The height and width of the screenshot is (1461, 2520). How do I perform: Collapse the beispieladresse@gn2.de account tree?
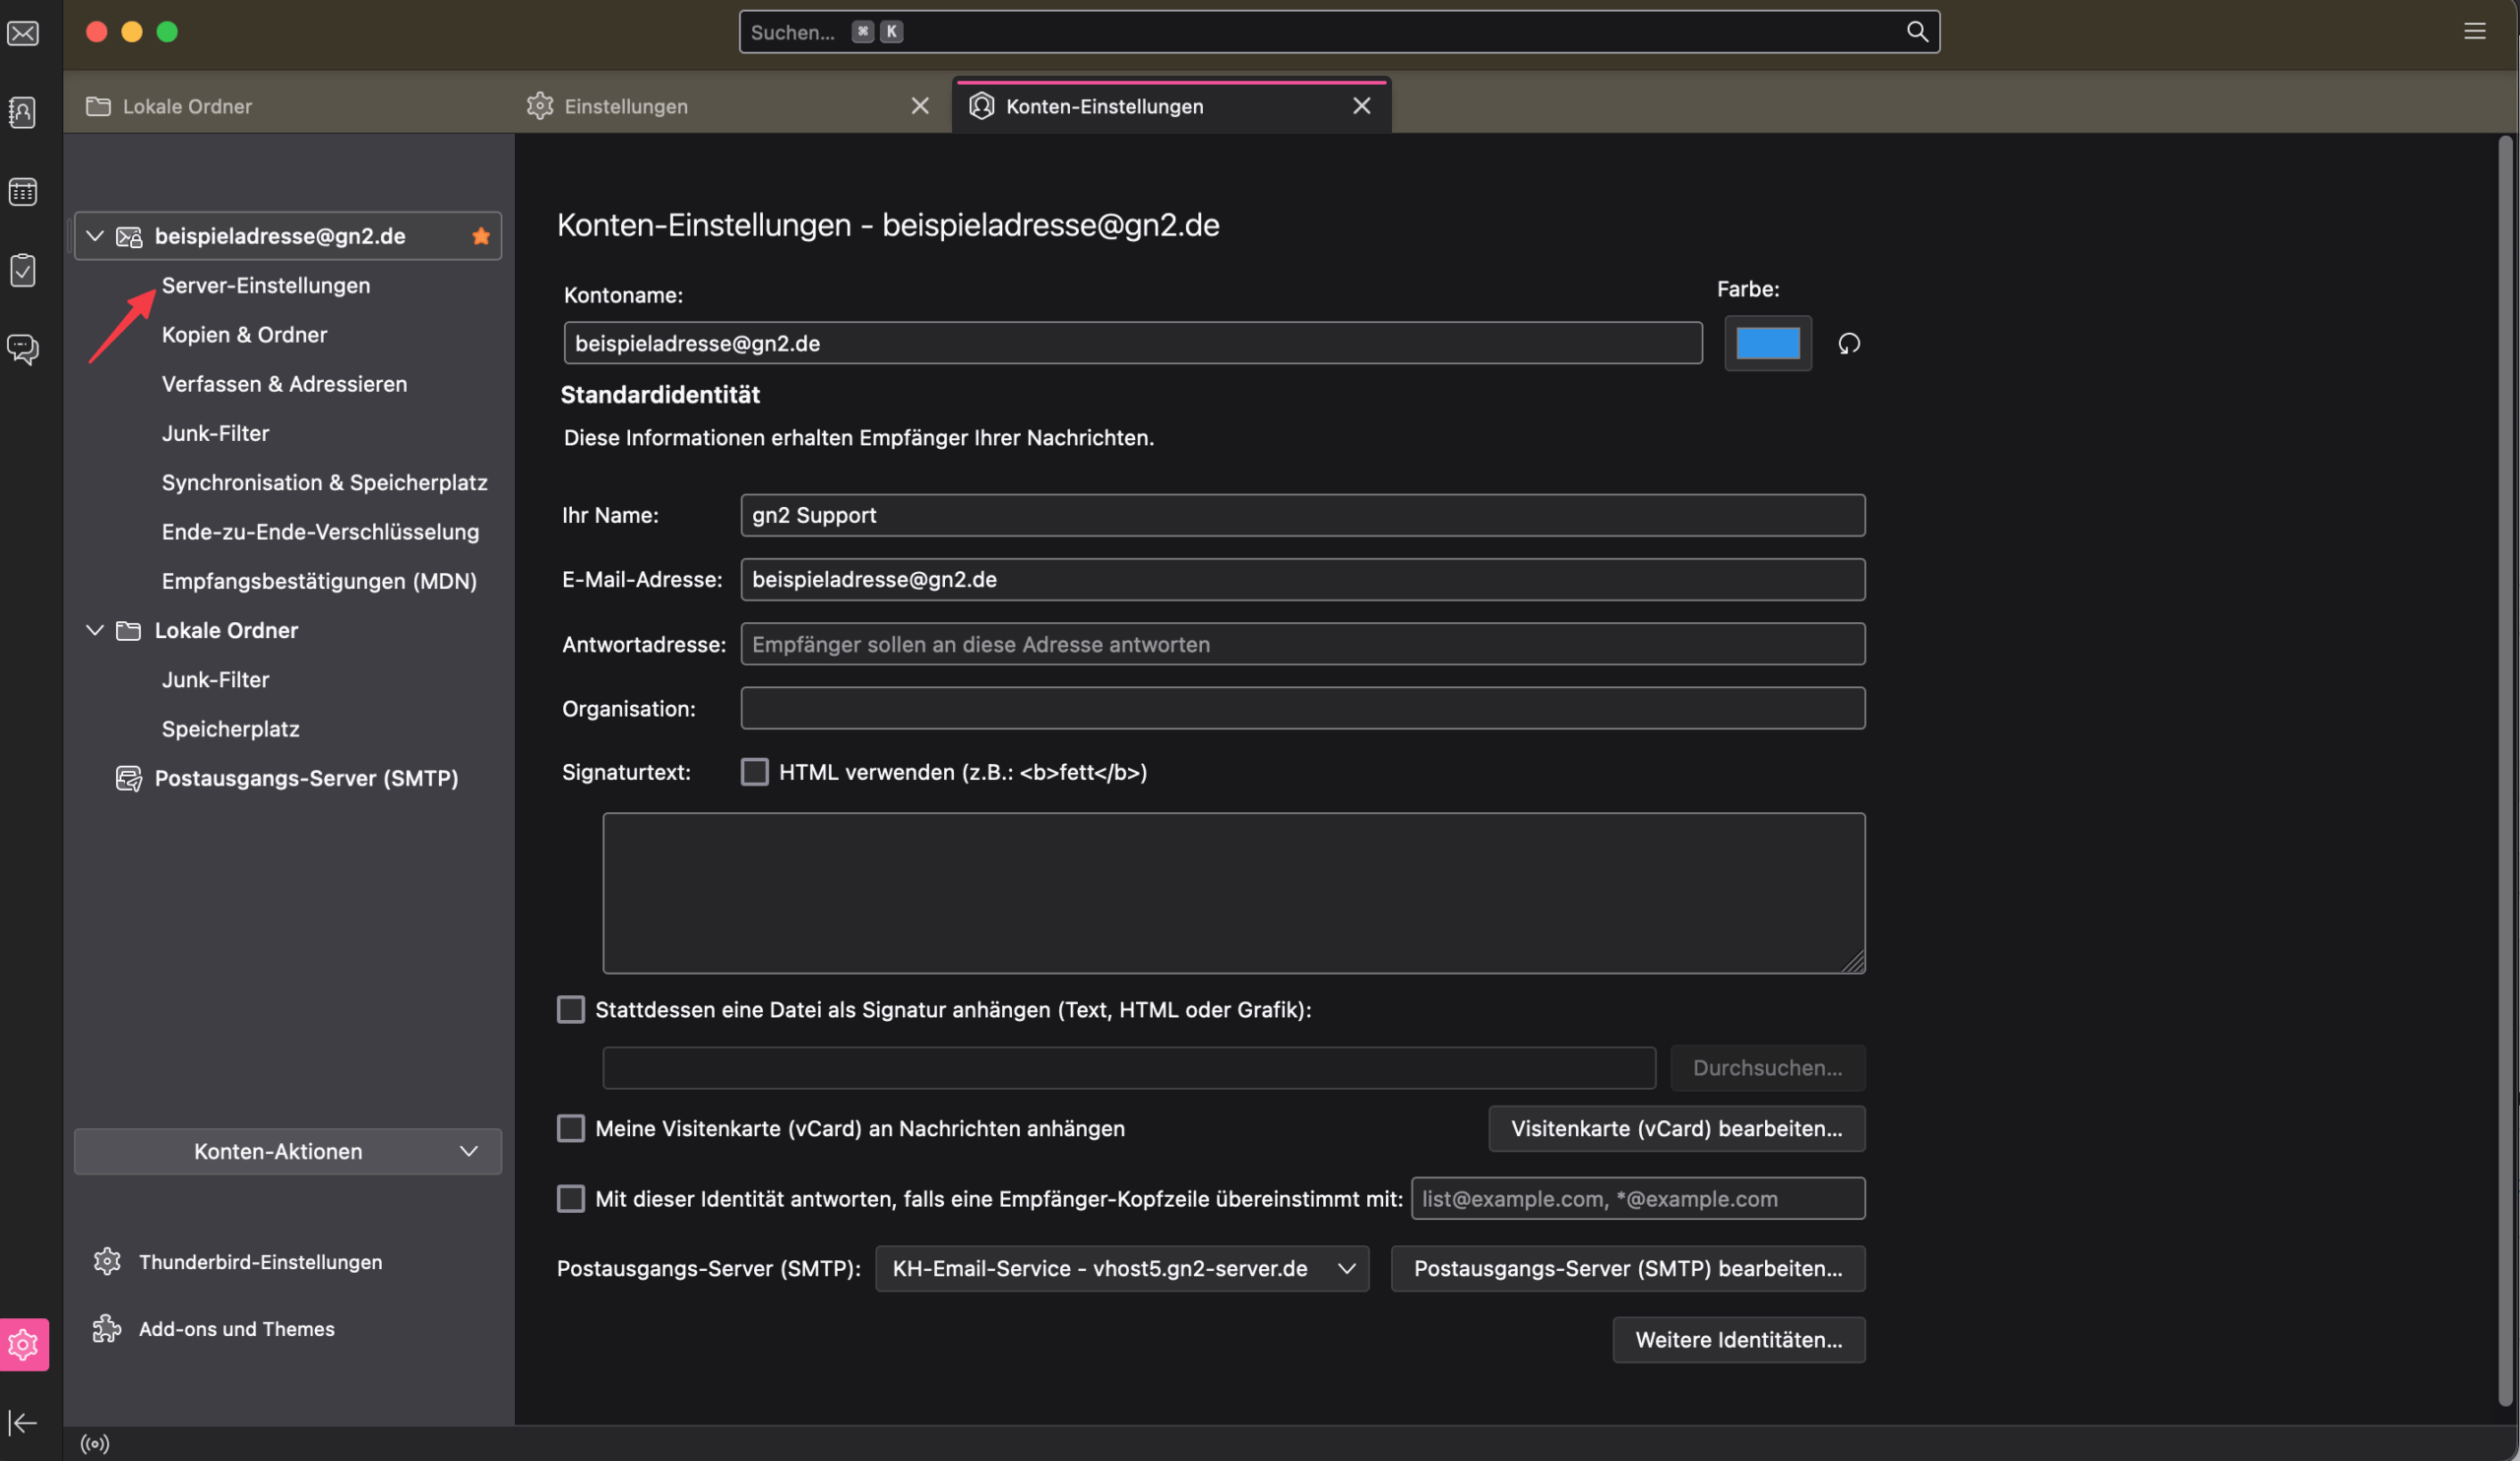(95, 236)
